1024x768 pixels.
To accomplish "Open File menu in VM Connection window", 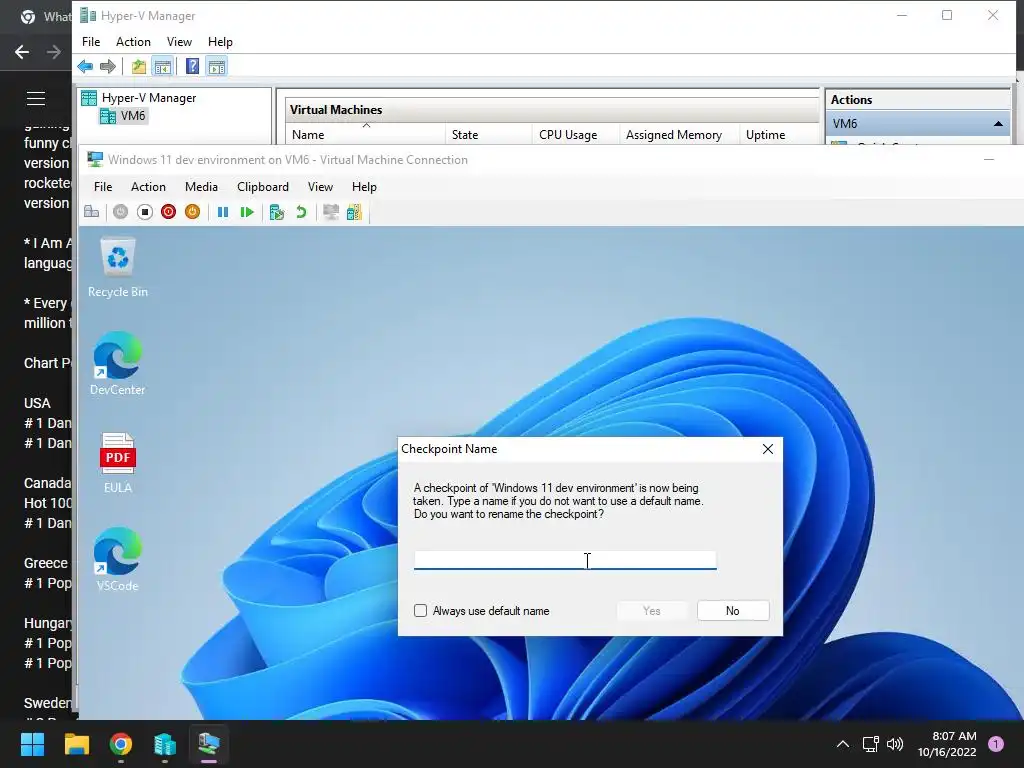I will click(103, 187).
